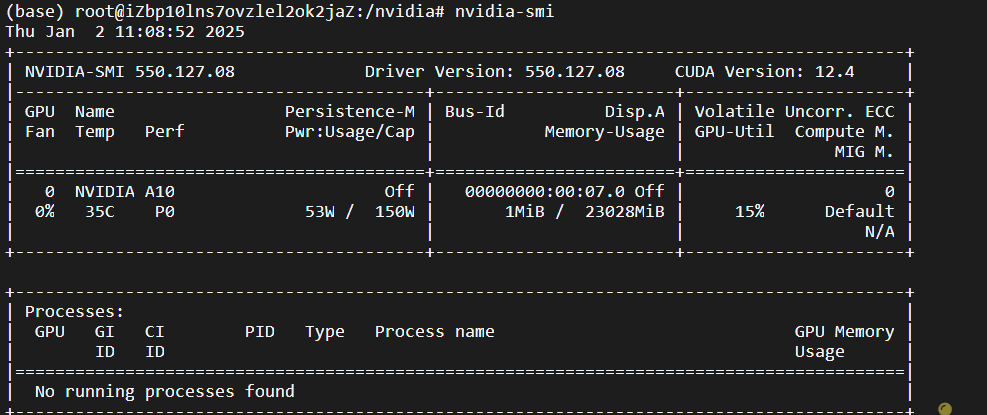Click the Driver Version 550.127.08 text
This screenshot has width=987, height=415.
tap(495, 72)
